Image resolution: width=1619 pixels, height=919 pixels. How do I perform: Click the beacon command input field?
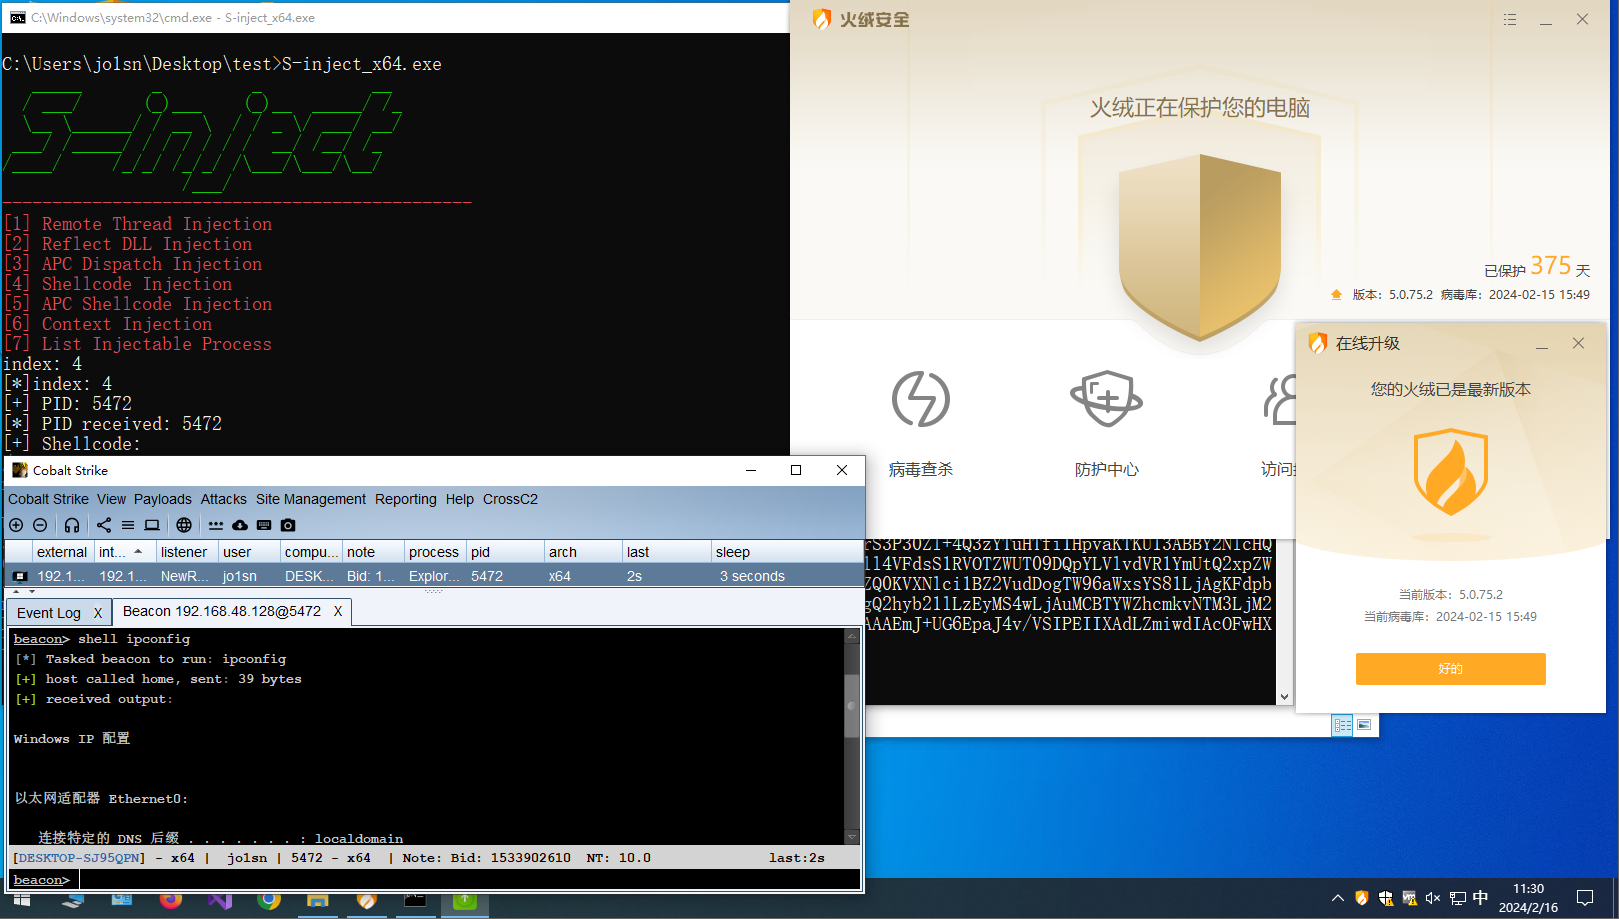pos(469,880)
